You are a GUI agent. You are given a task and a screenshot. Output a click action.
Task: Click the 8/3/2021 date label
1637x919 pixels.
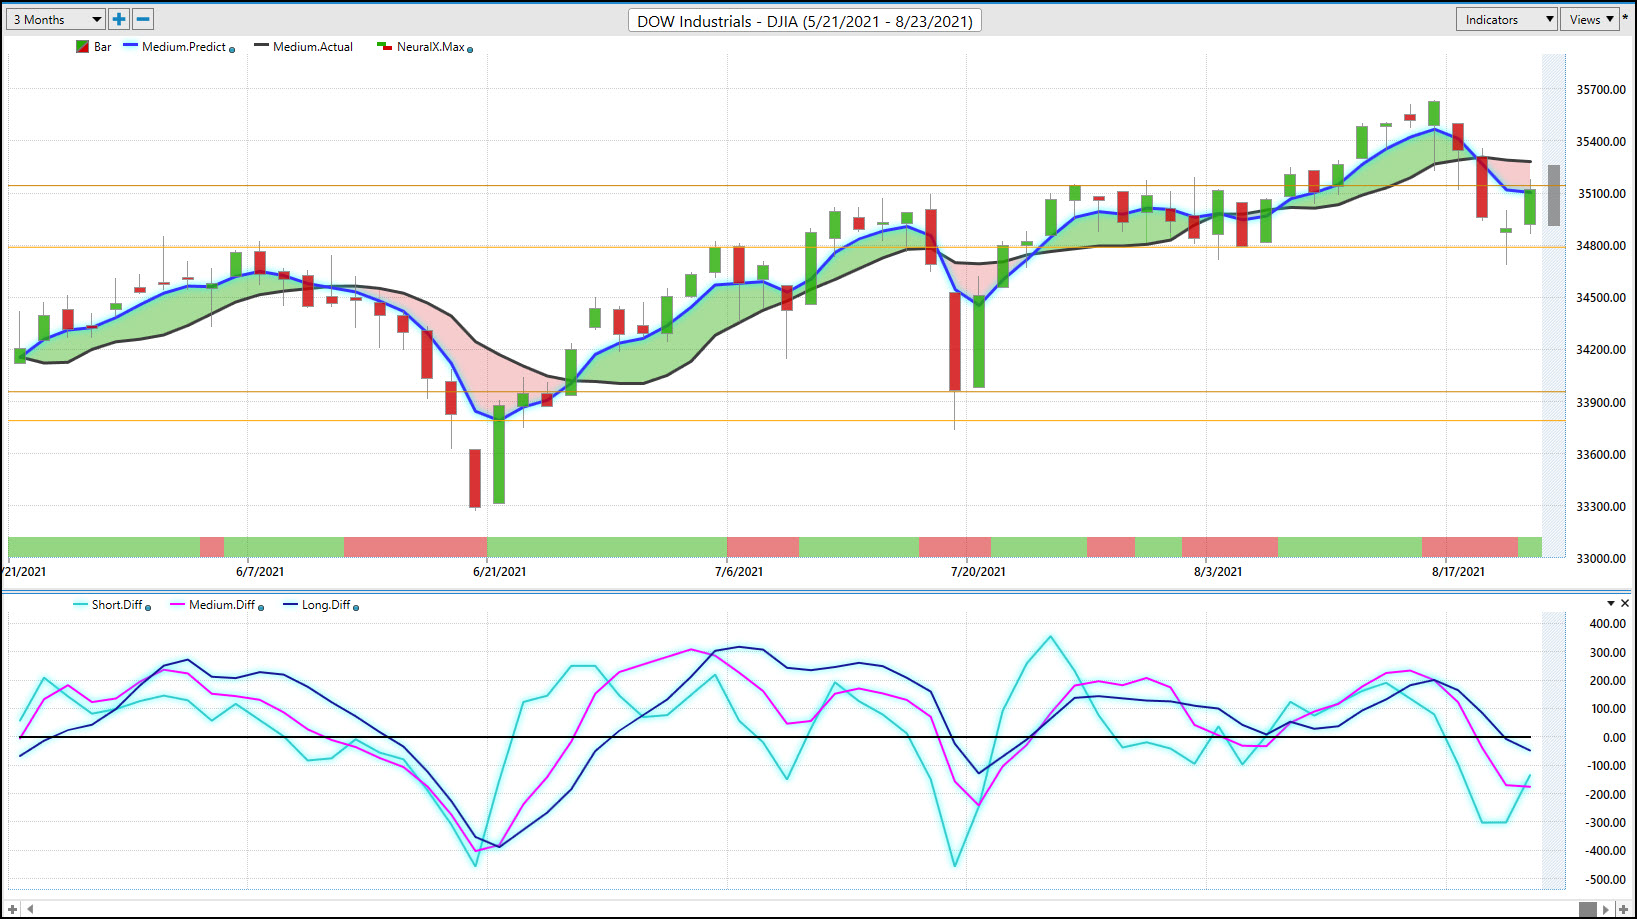[1218, 572]
